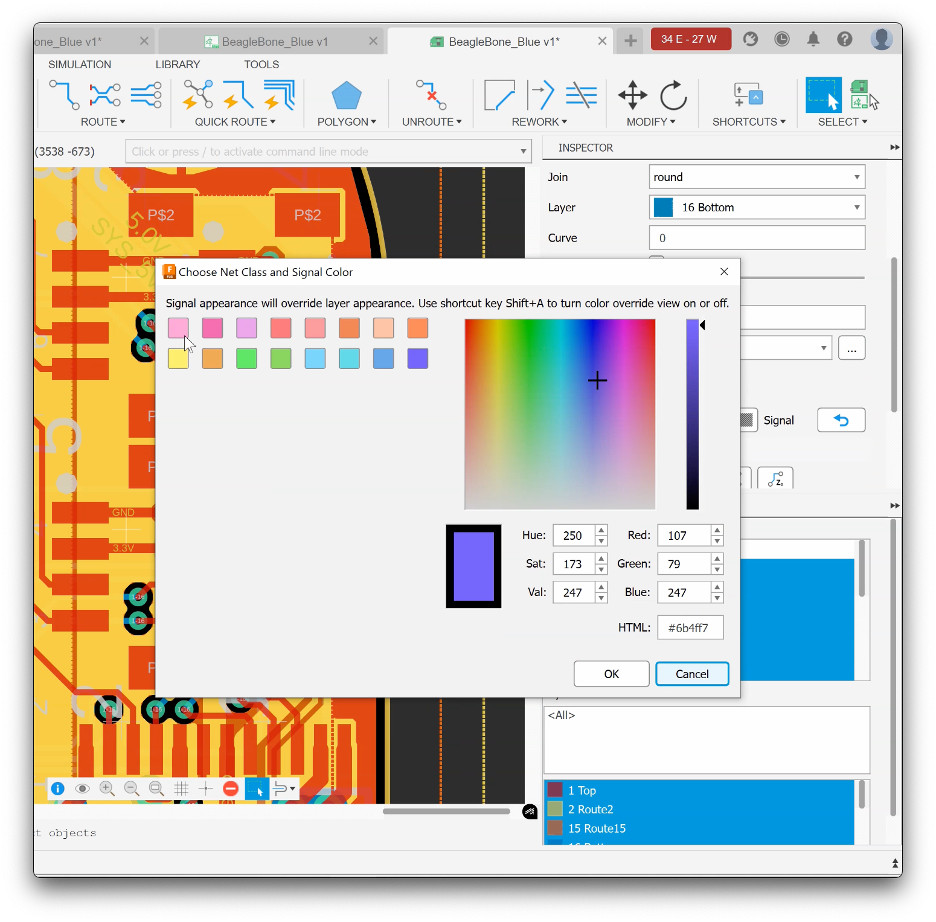Open the wire bend style dropdown arrow
Screen dimensions: 936x922
[292, 789]
